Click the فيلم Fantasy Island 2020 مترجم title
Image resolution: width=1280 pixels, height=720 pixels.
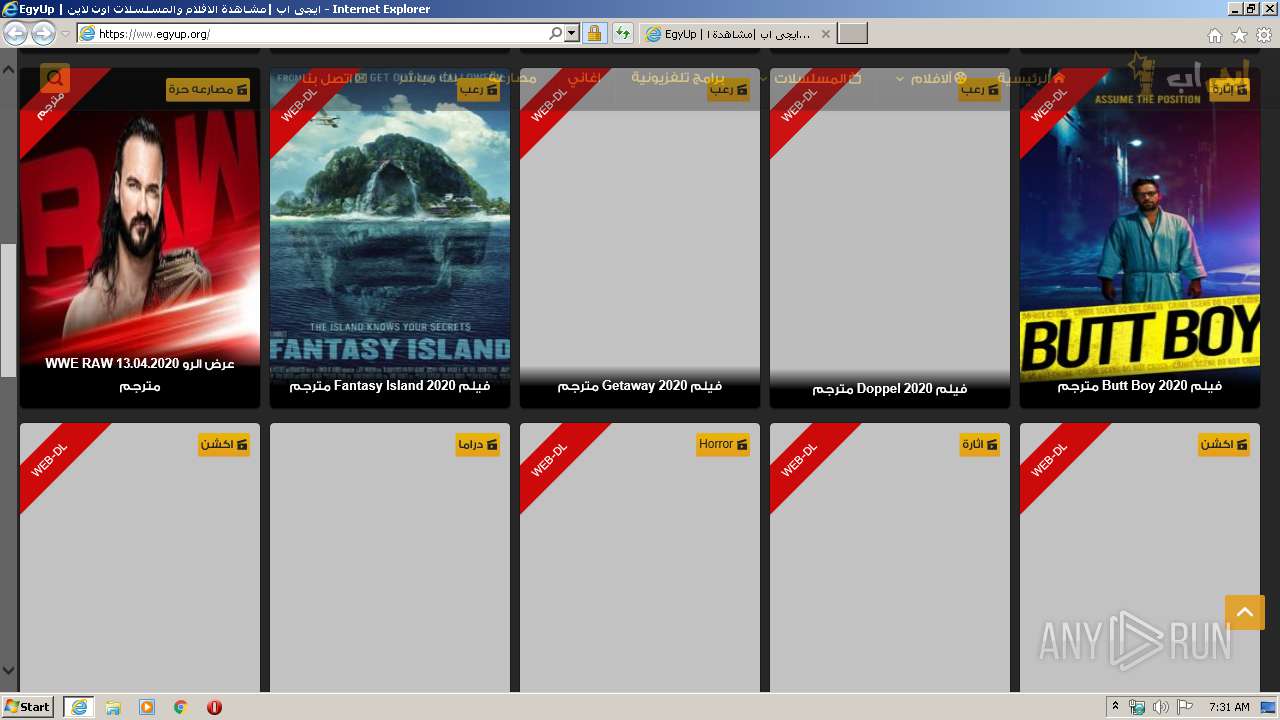click(390, 386)
